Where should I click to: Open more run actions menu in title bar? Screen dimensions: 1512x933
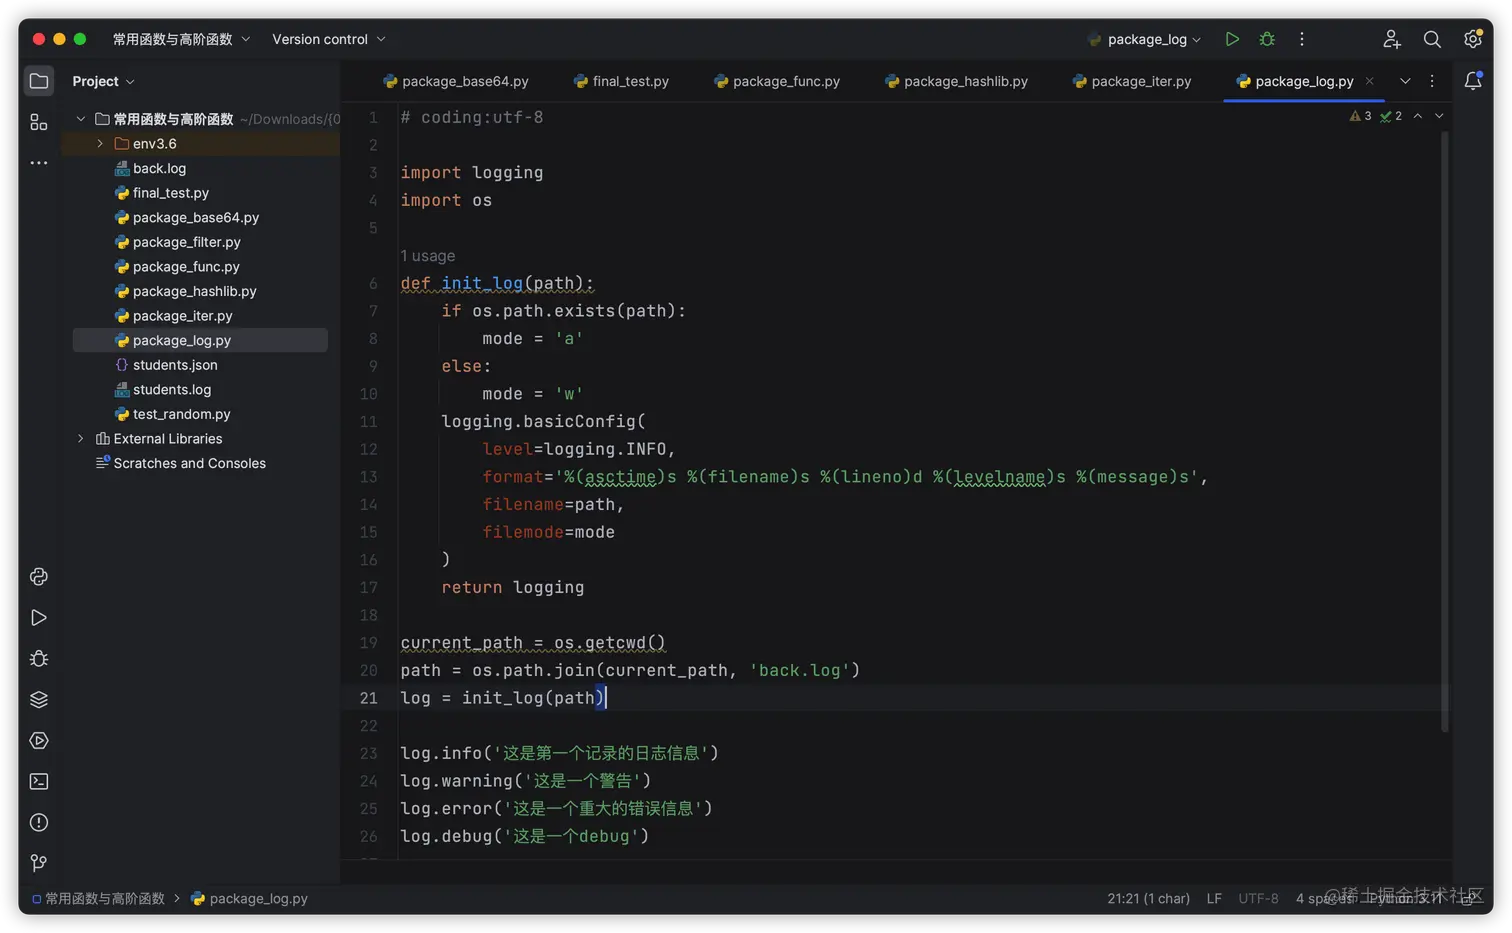pos(1302,39)
